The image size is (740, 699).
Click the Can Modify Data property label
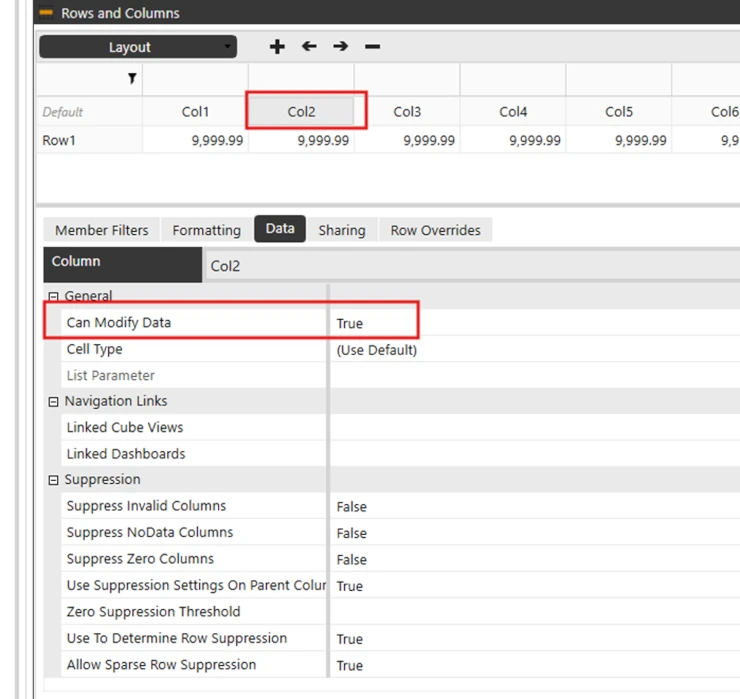(118, 322)
